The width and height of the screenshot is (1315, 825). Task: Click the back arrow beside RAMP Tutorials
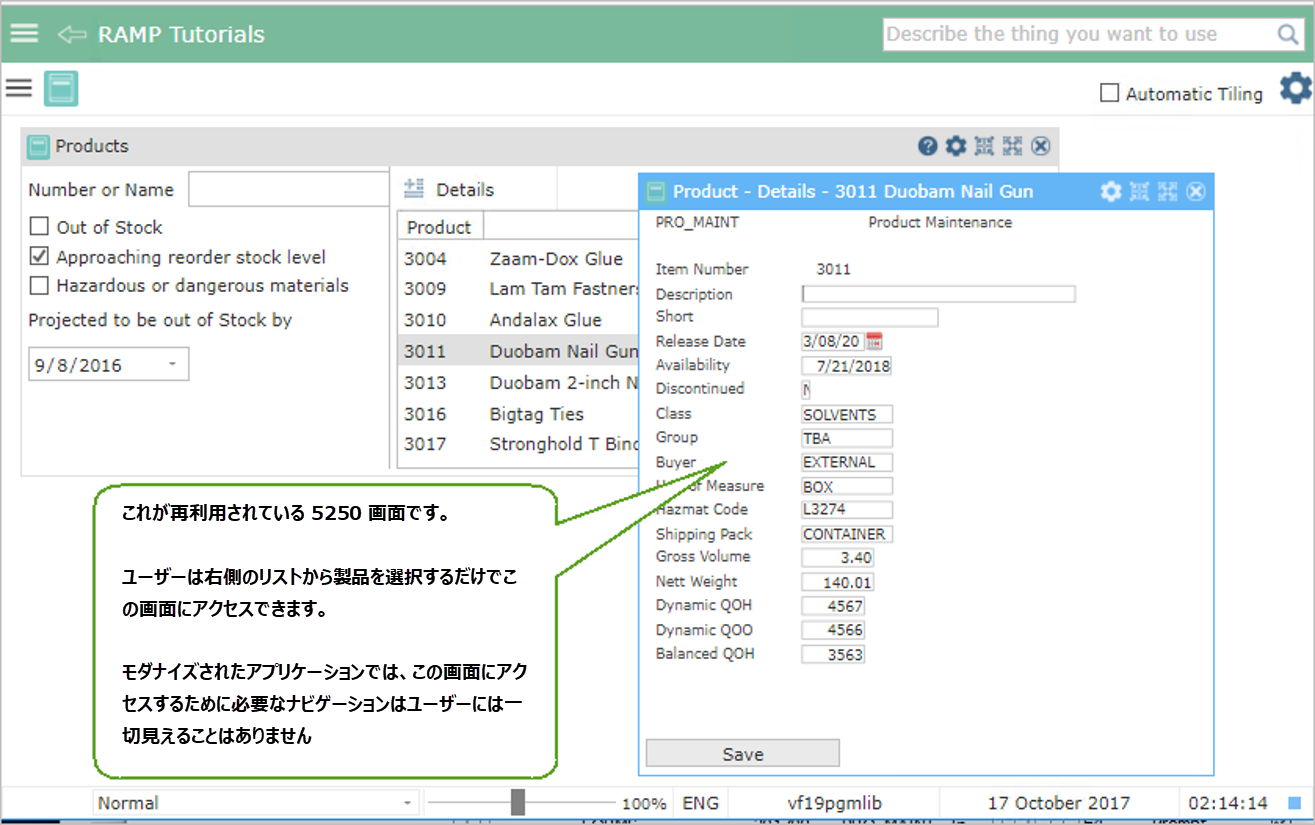[x=72, y=34]
